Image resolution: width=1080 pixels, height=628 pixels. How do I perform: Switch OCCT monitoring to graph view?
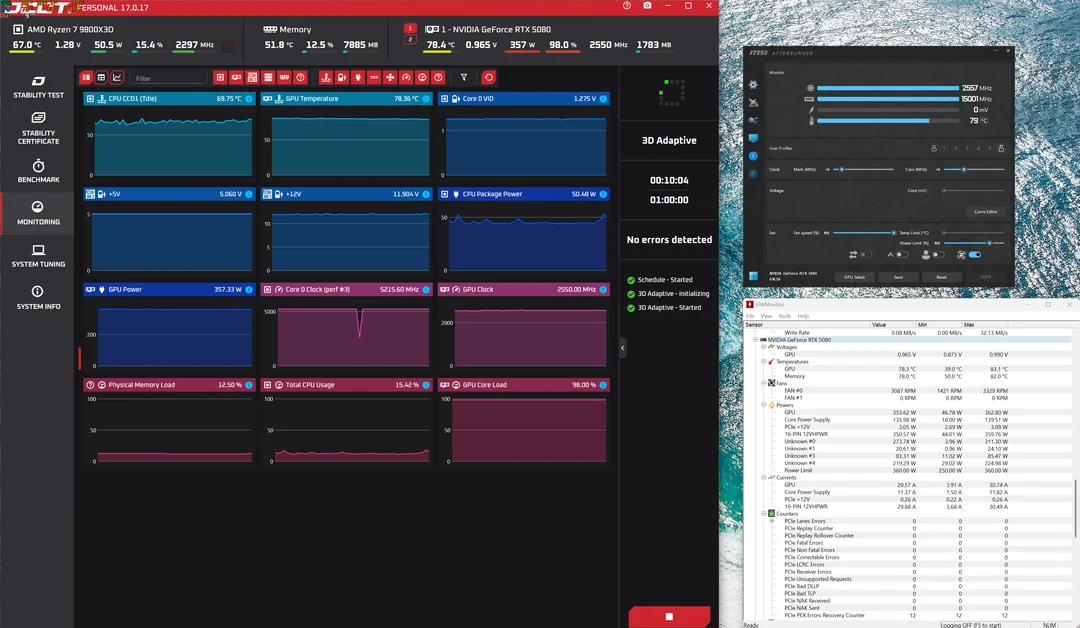[x=117, y=77]
